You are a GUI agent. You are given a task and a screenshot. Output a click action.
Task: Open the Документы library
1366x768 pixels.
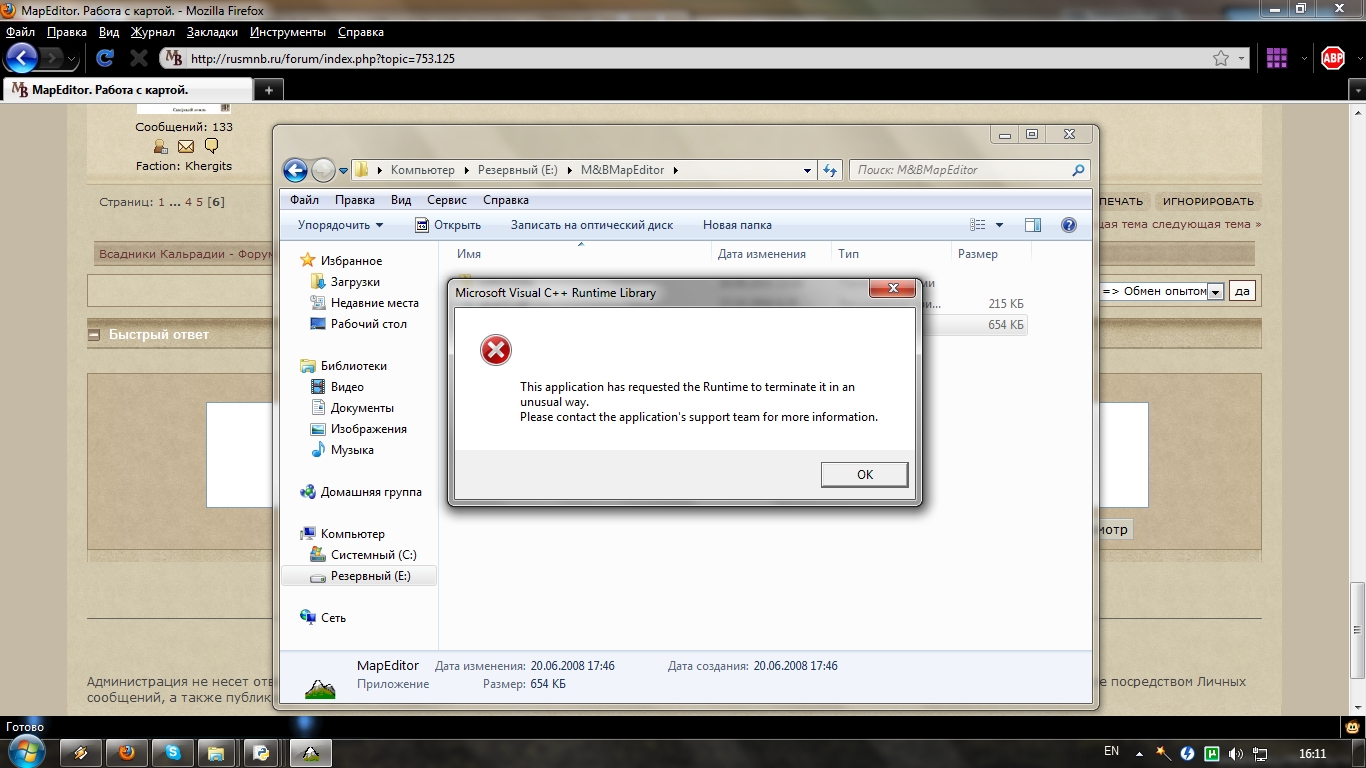point(362,408)
